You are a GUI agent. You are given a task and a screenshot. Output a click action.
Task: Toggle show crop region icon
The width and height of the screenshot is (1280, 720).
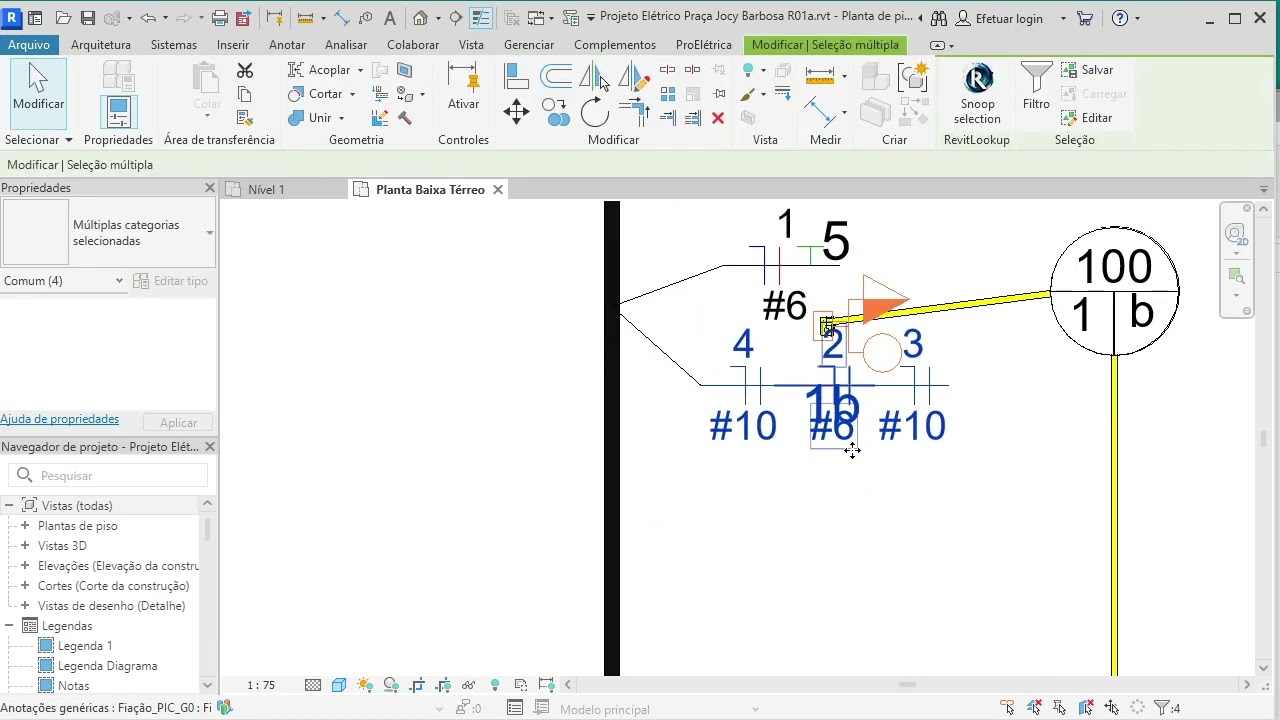443,685
